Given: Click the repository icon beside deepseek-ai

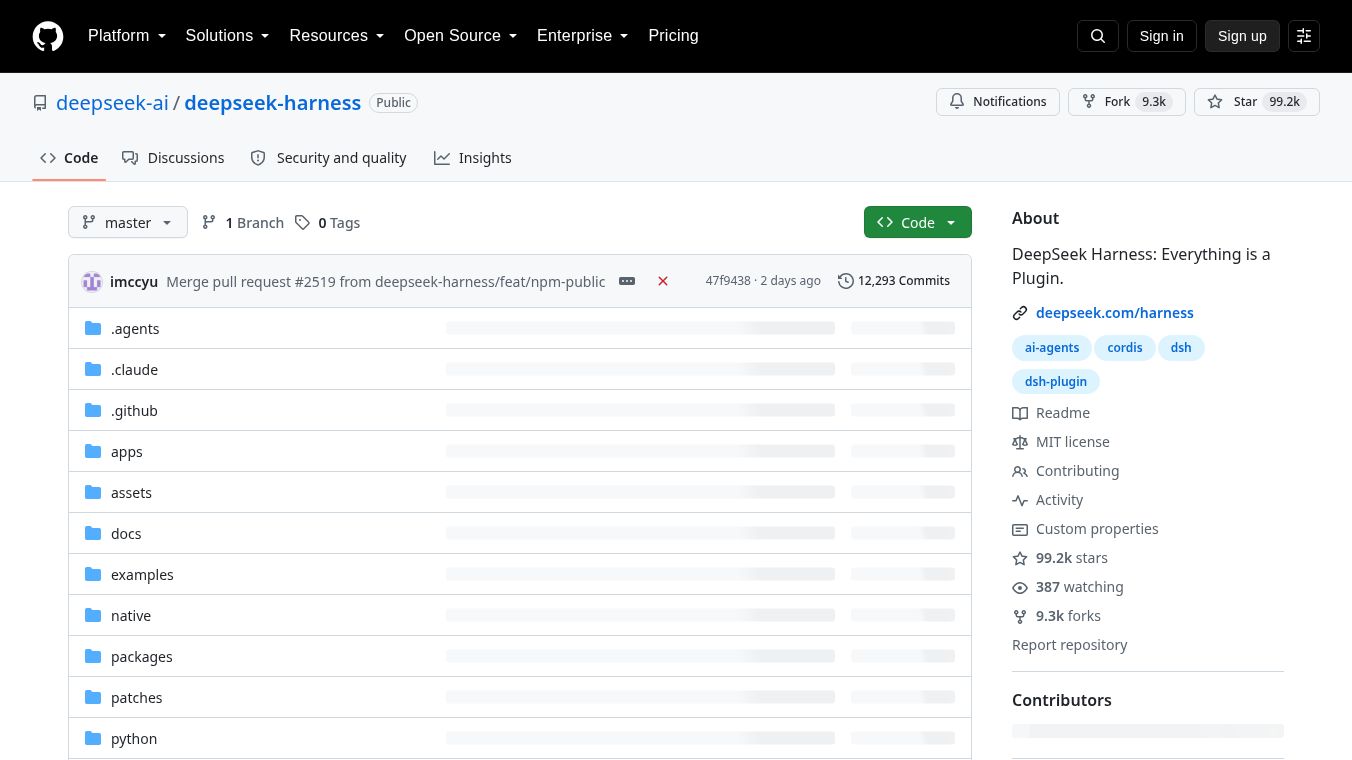Looking at the screenshot, I should pyautogui.click(x=40, y=103).
